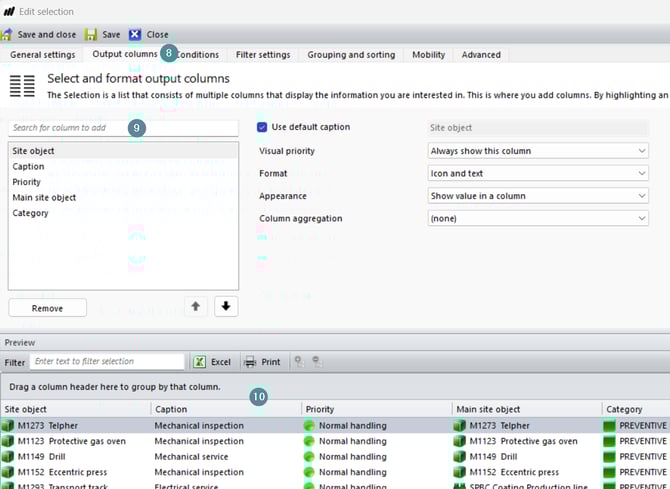Click the group-by drag area text
The height and width of the screenshot is (489, 670).
[115, 387]
